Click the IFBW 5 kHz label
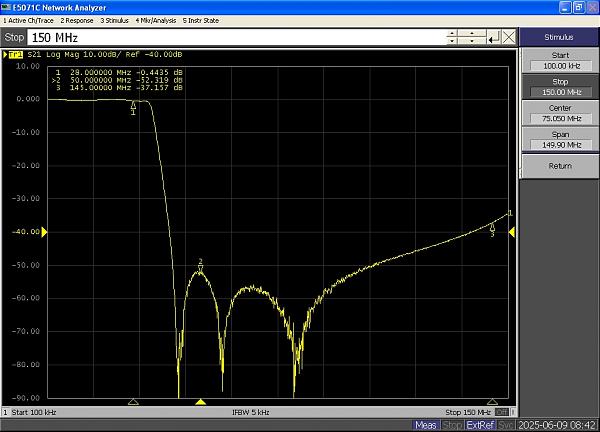Screen dimensions: 600x432 click(x=251, y=412)
